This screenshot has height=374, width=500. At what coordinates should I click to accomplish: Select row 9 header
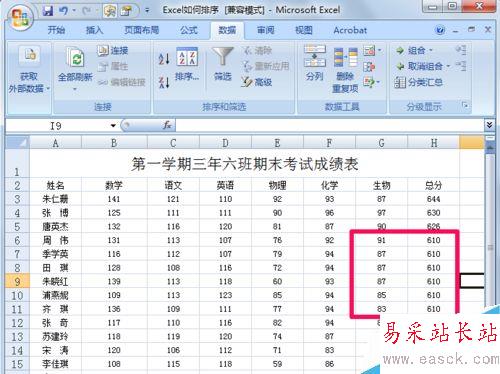click(x=17, y=281)
